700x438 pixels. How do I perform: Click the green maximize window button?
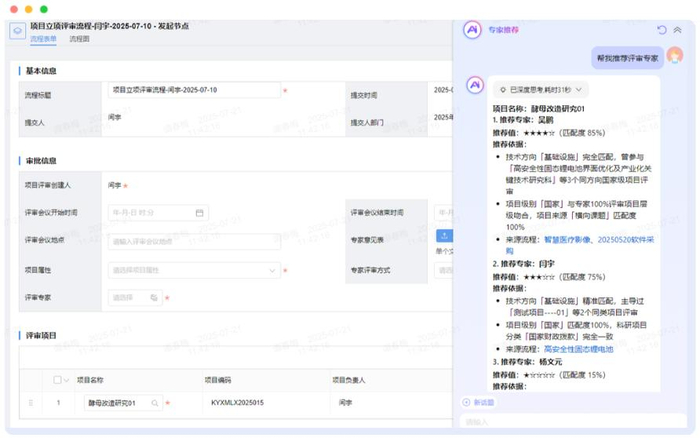point(44,9)
